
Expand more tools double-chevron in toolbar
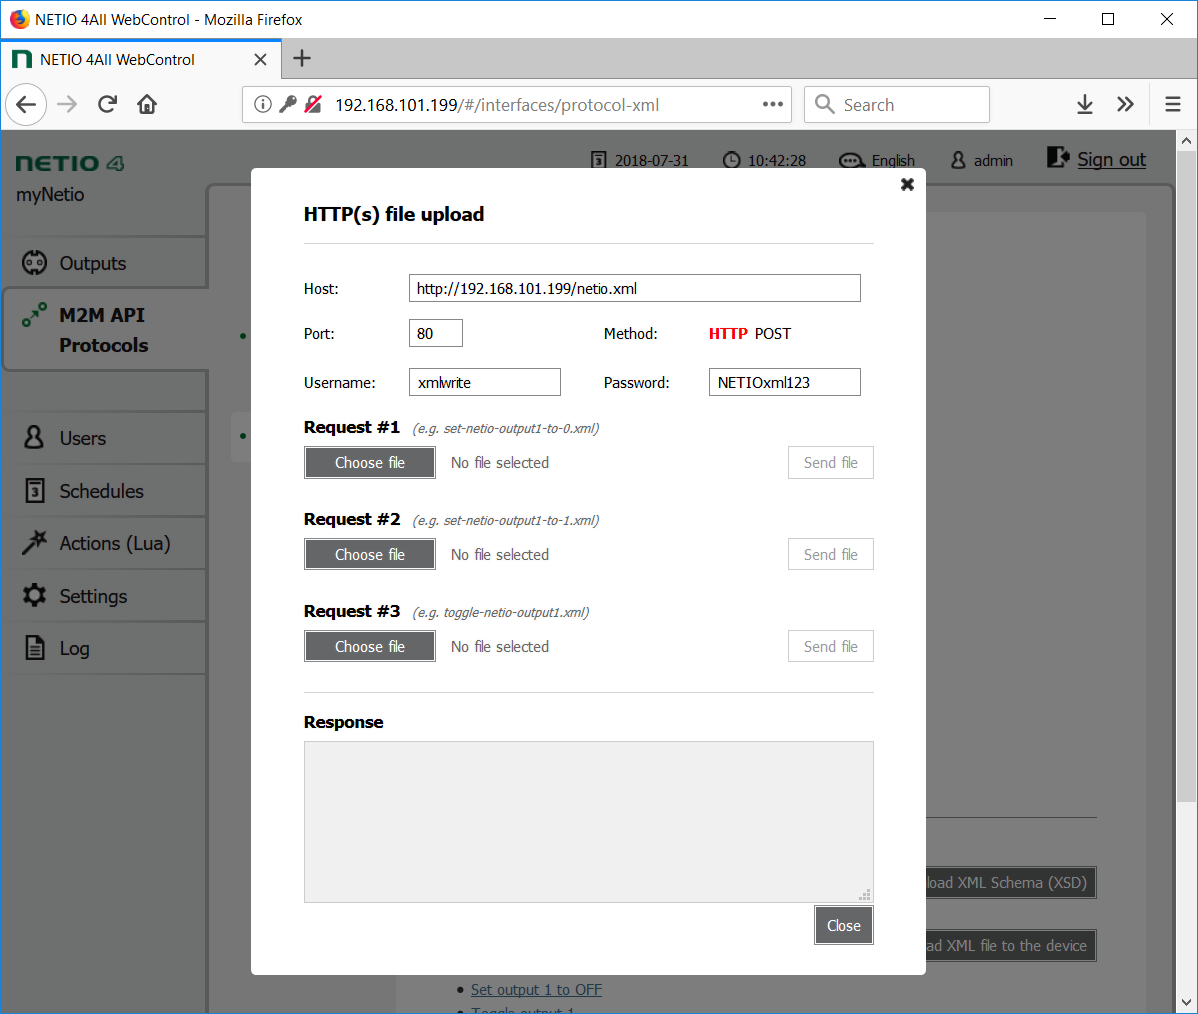click(1125, 104)
